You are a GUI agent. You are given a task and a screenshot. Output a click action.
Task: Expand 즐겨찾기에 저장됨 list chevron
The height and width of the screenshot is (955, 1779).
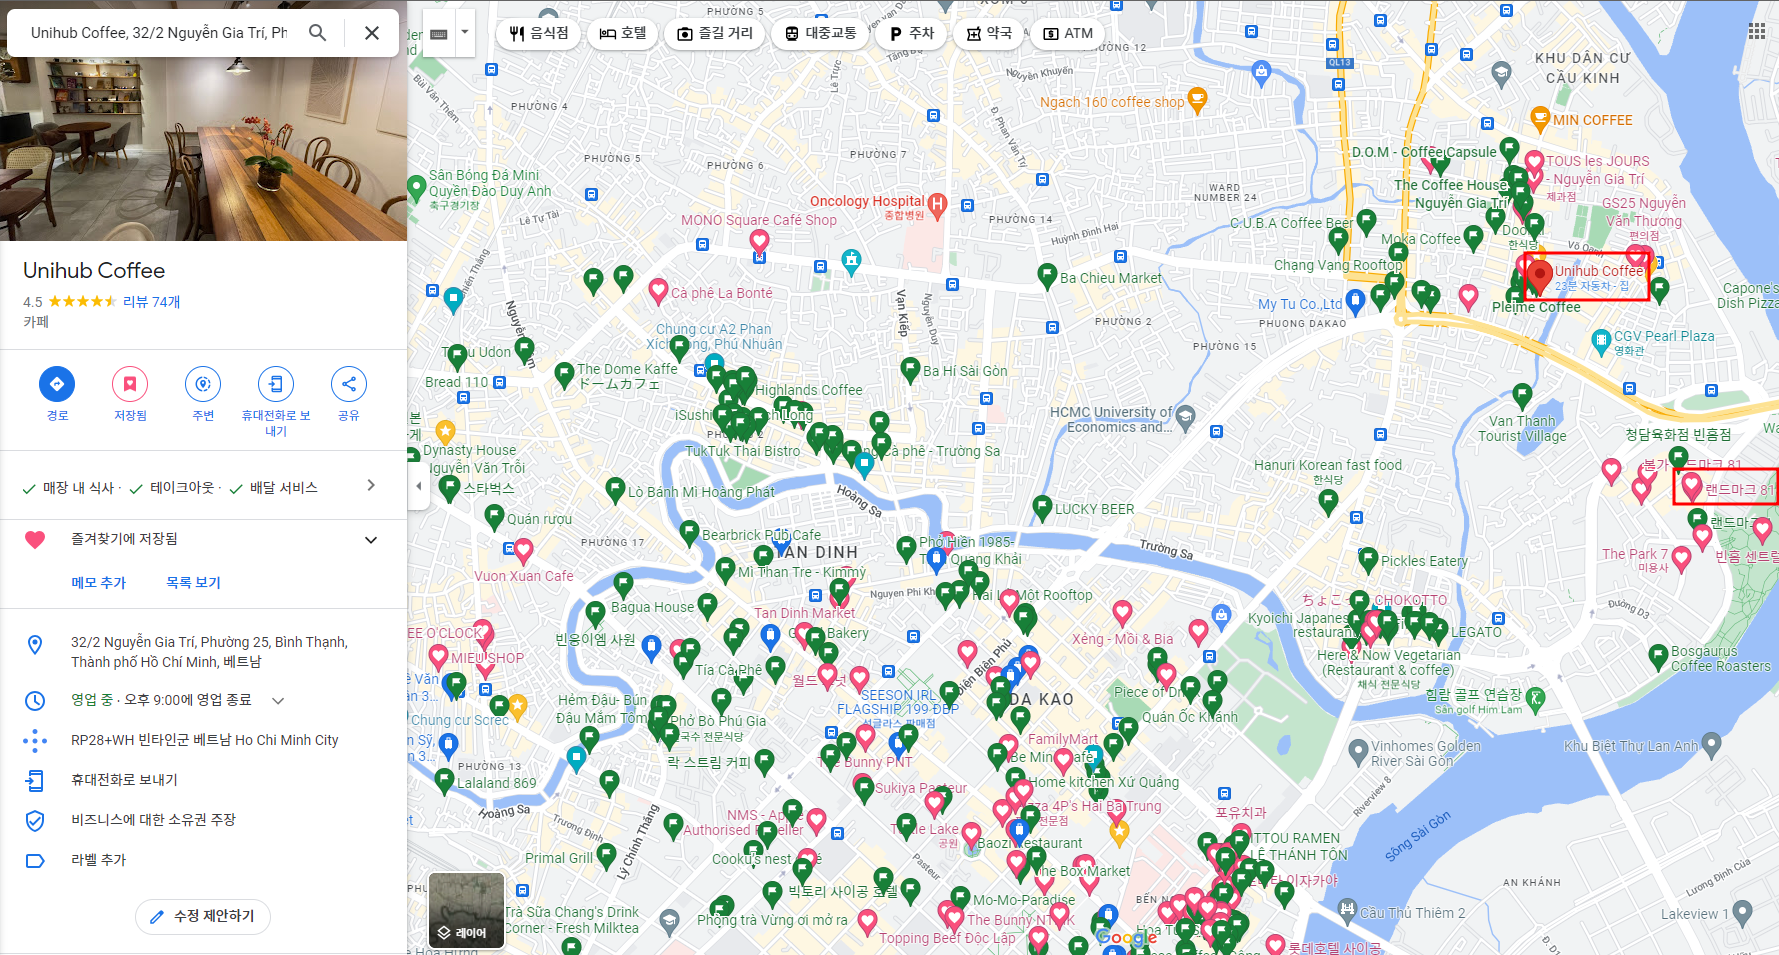371,540
